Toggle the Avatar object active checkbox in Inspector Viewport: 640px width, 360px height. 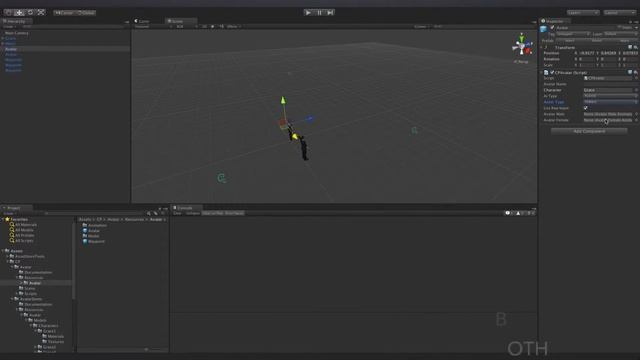552,28
